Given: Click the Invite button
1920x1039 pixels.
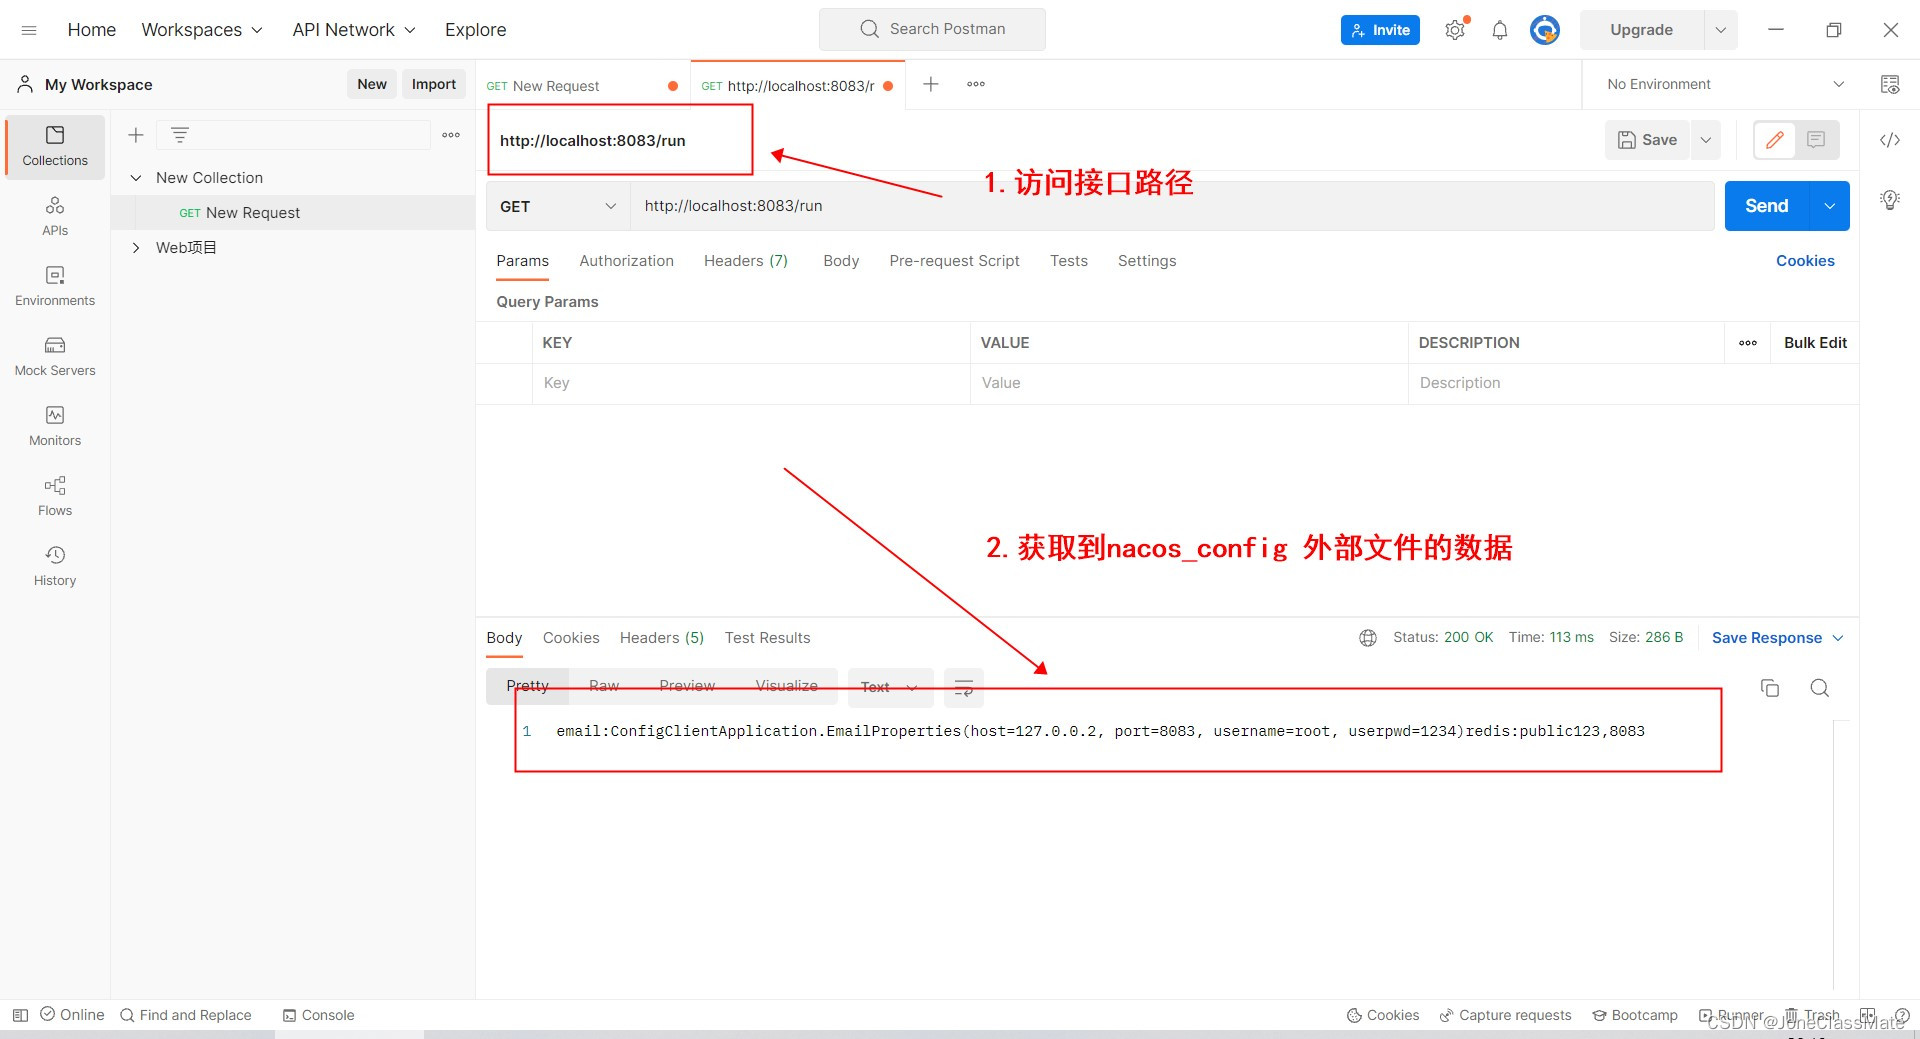Looking at the screenshot, I should 1380,30.
